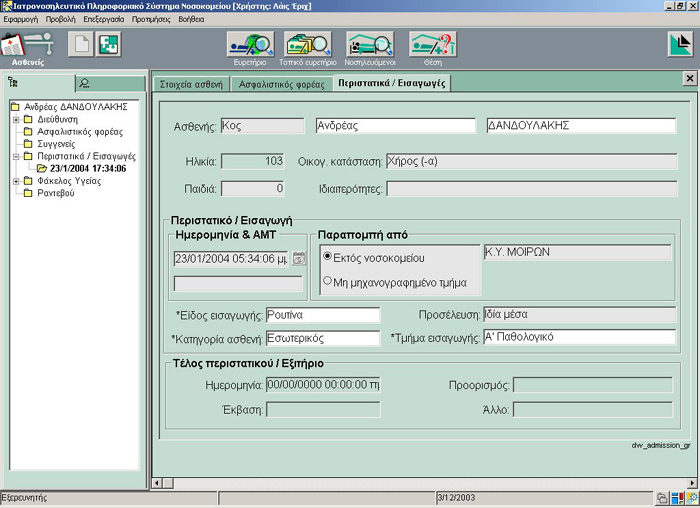The height and width of the screenshot is (508, 700).
Task: Click the admission date field 23/01/2004 05:34:06
Action: point(231,258)
